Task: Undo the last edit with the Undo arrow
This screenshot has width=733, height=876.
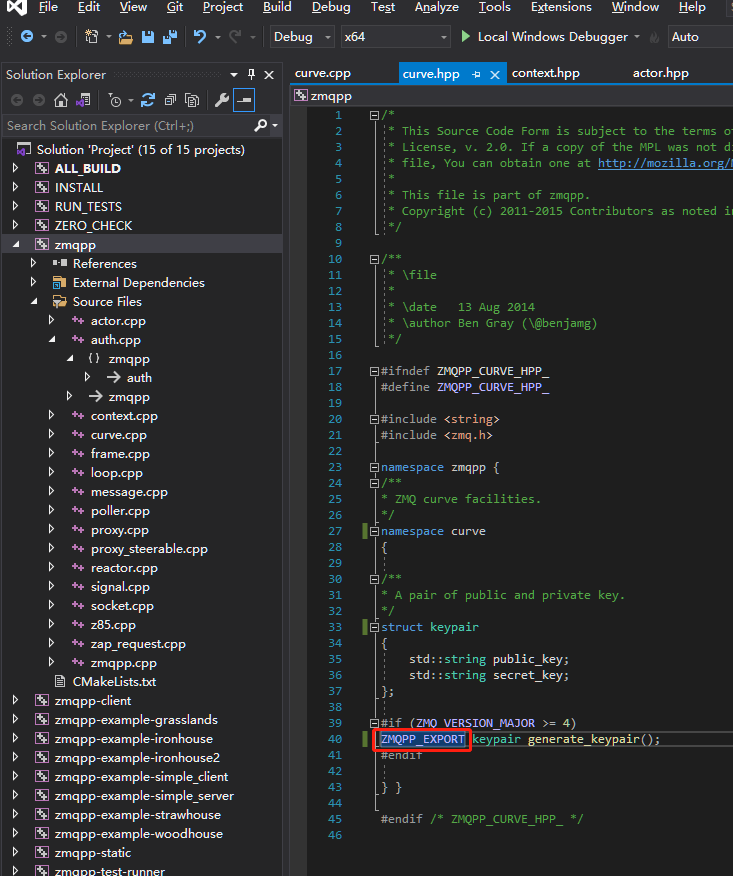Action: pos(199,37)
